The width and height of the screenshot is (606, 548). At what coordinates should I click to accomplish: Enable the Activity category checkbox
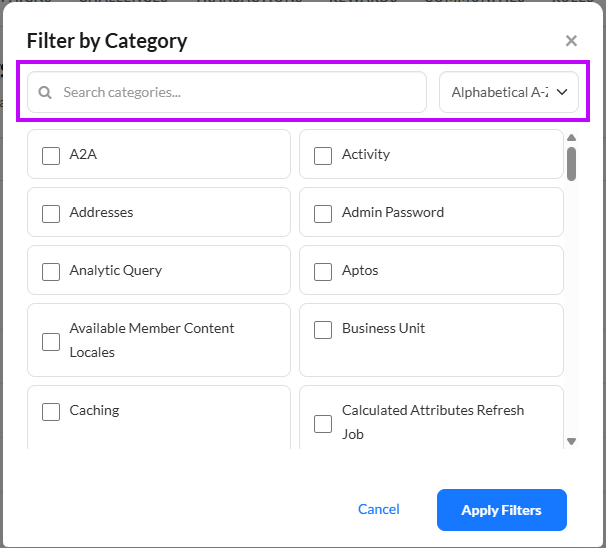coord(323,155)
